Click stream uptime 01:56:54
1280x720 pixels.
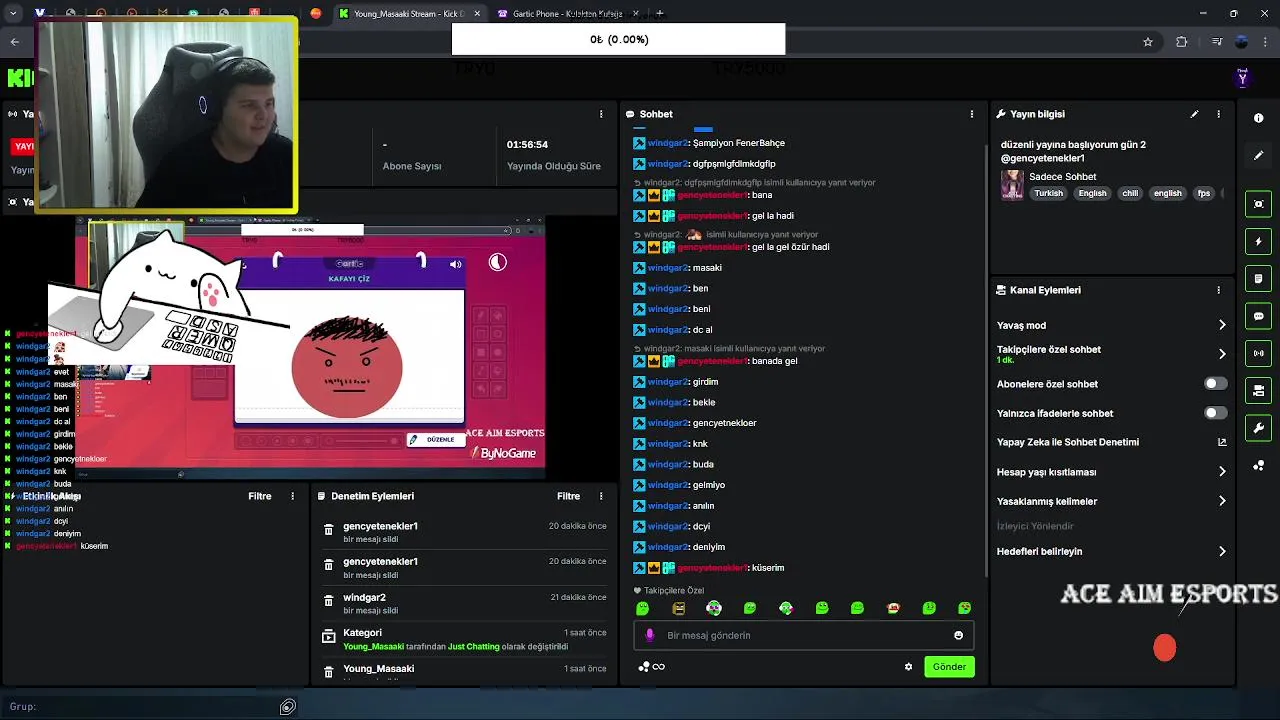527,144
